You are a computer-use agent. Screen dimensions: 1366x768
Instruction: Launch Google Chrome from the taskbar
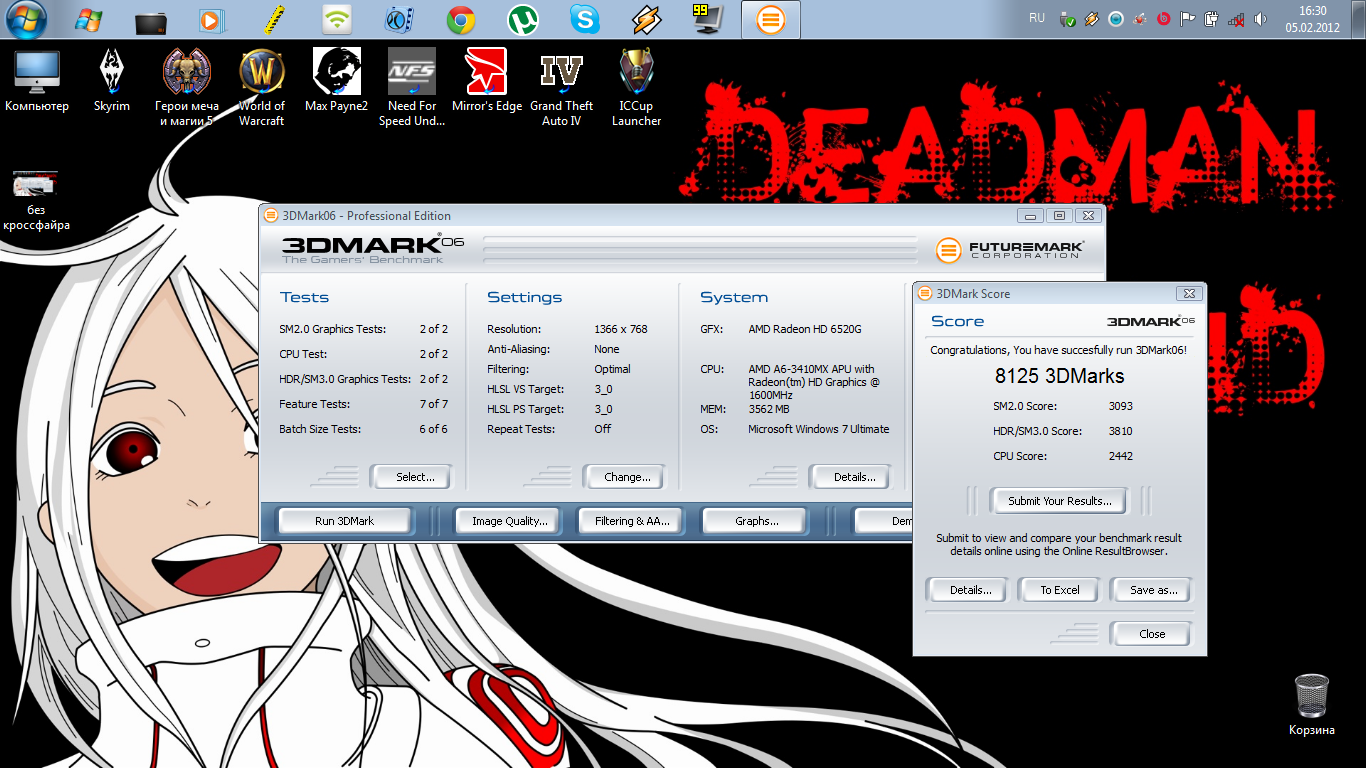(460, 19)
